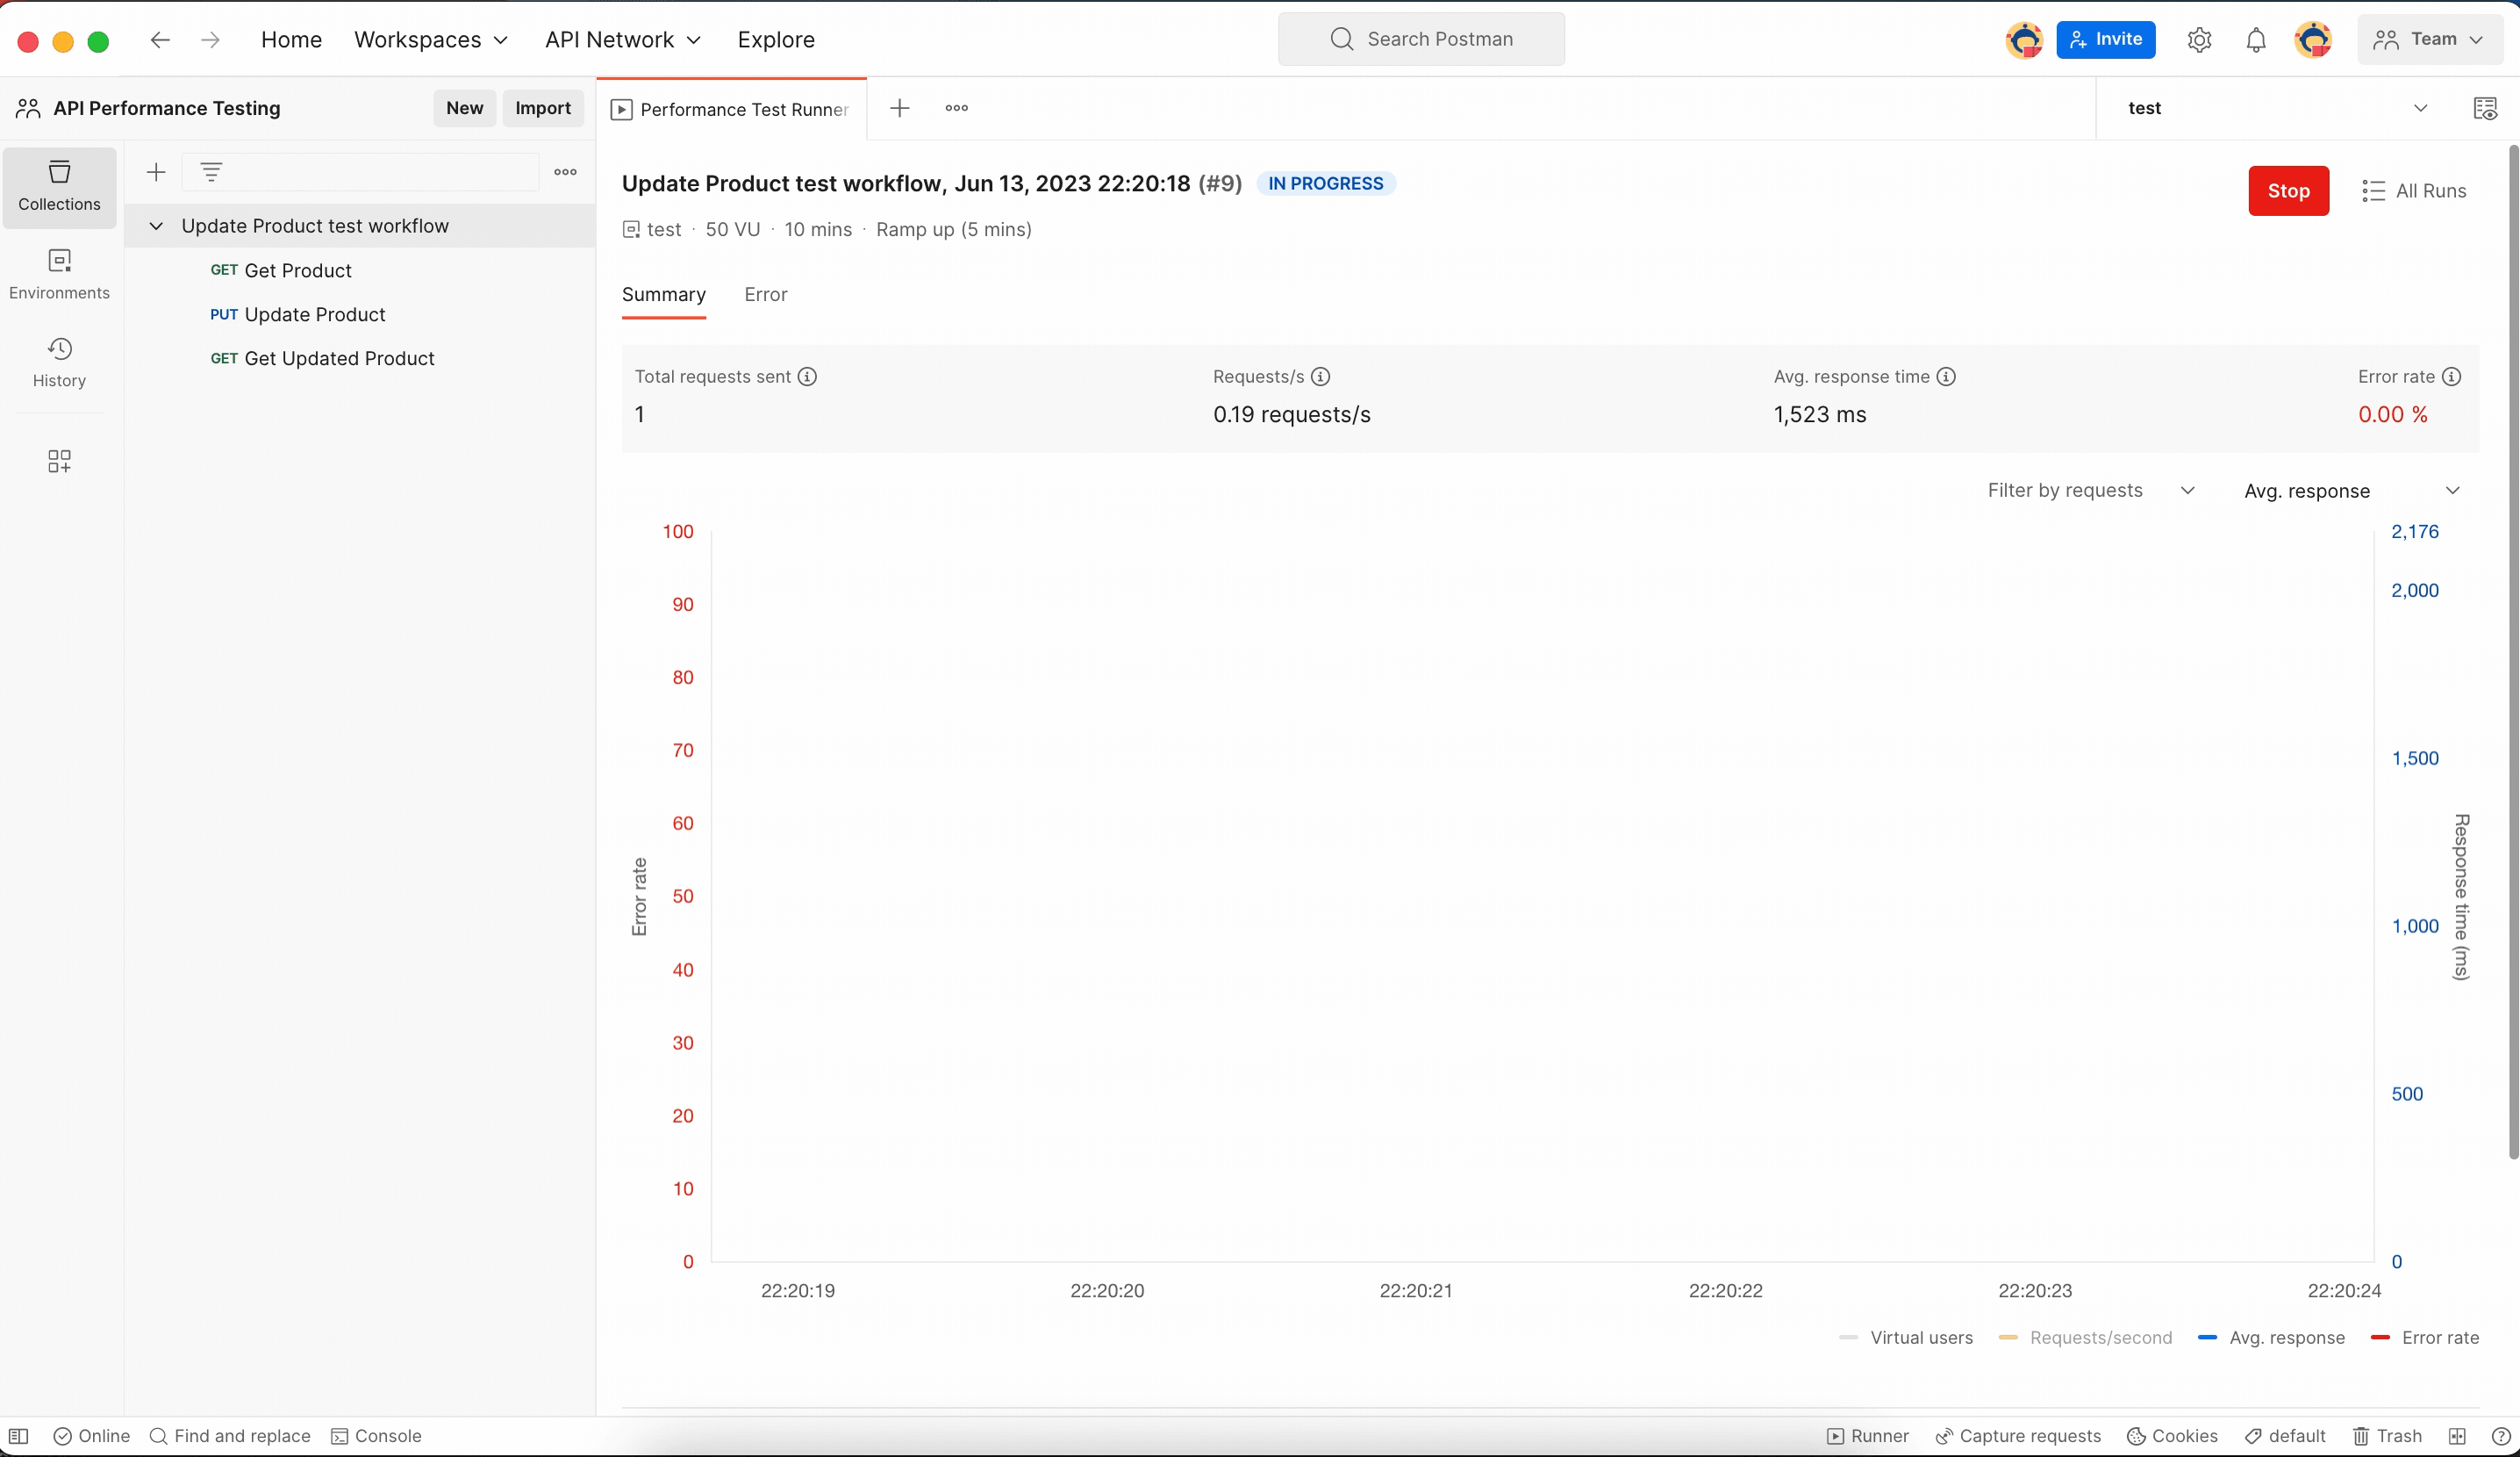Screen dimensions: 2520x1457
Task: Click the default agent status item
Action: click(x=2285, y=1436)
